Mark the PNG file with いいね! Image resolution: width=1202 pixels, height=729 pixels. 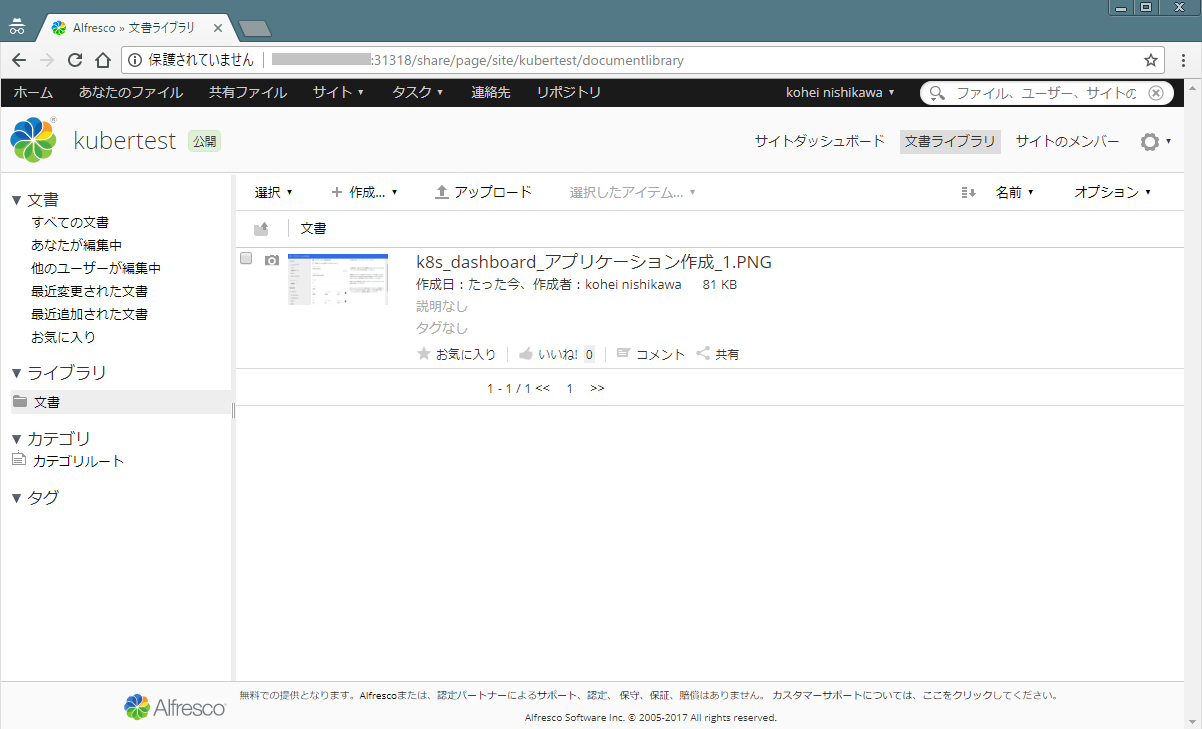pyautogui.click(x=551, y=353)
